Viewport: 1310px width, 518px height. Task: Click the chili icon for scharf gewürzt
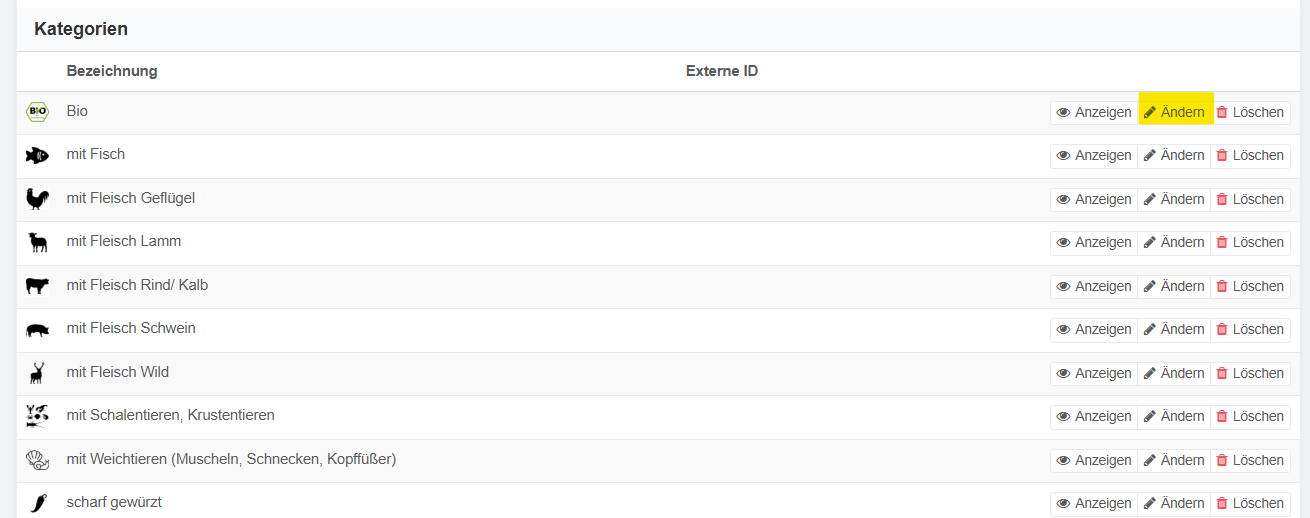[37, 503]
